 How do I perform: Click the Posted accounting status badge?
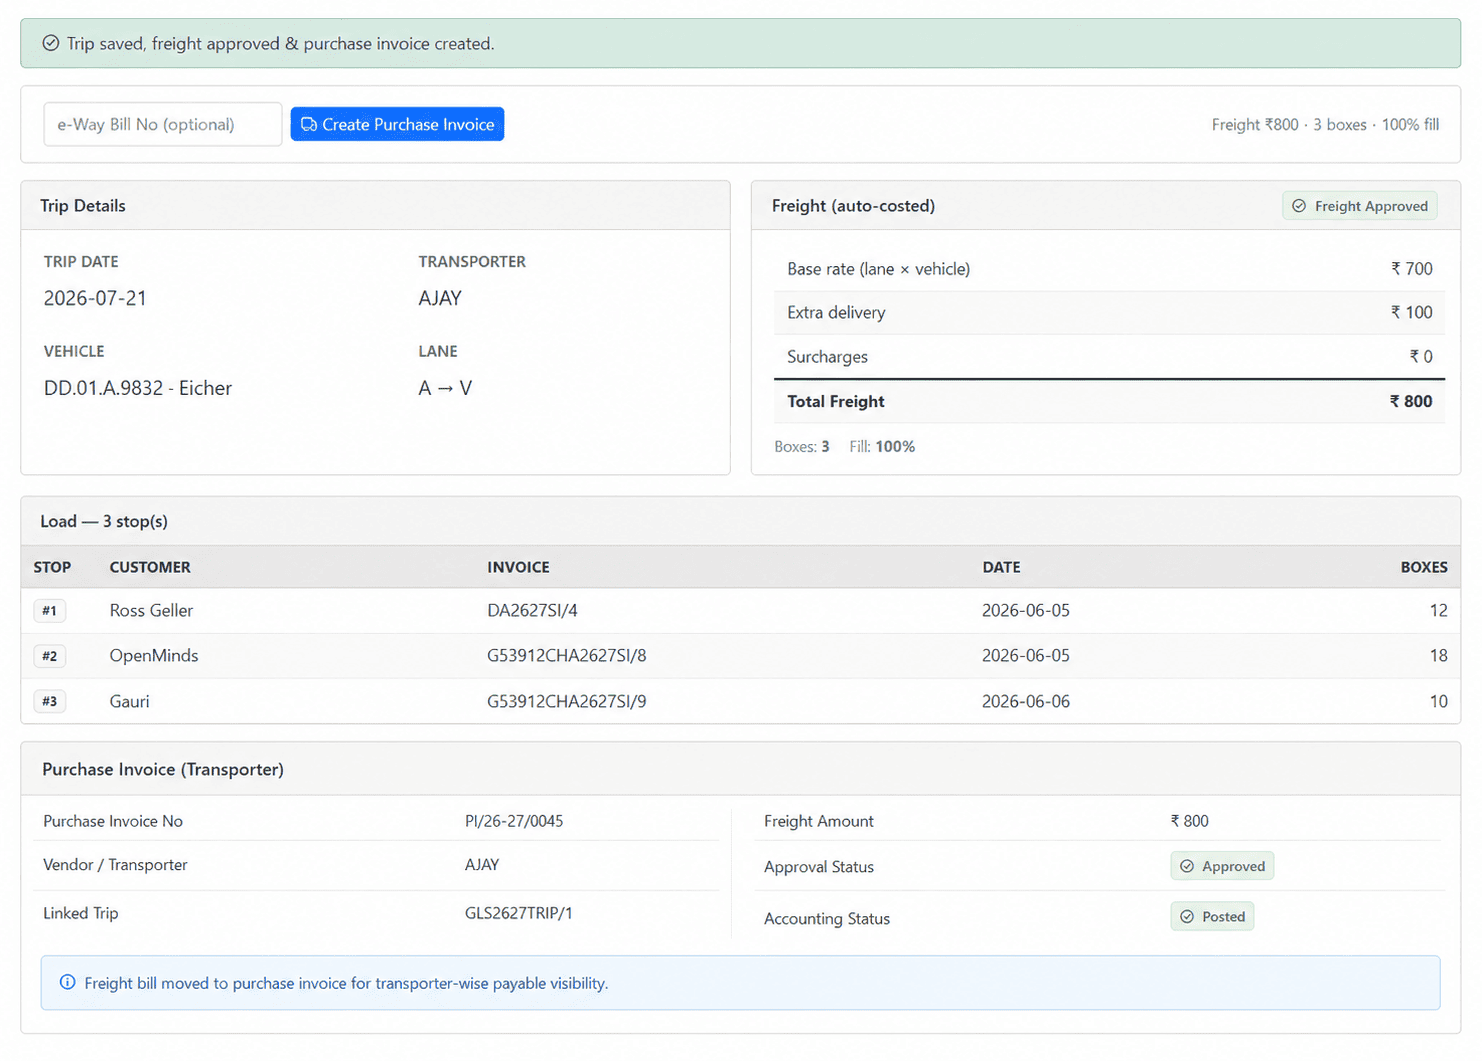point(1212,916)
